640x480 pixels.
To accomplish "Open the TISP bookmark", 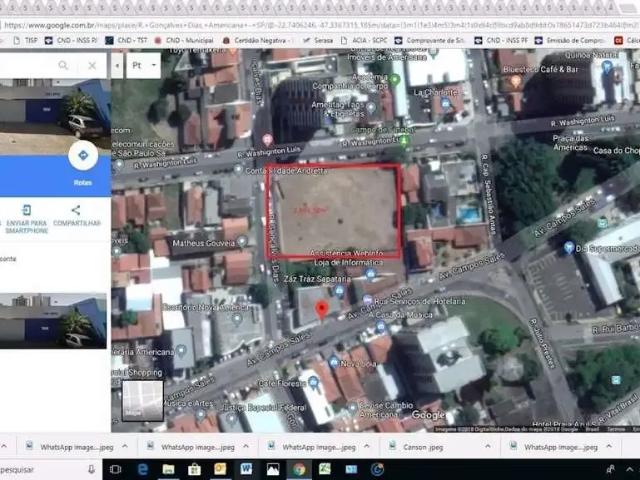I will [x=26, y=40].
